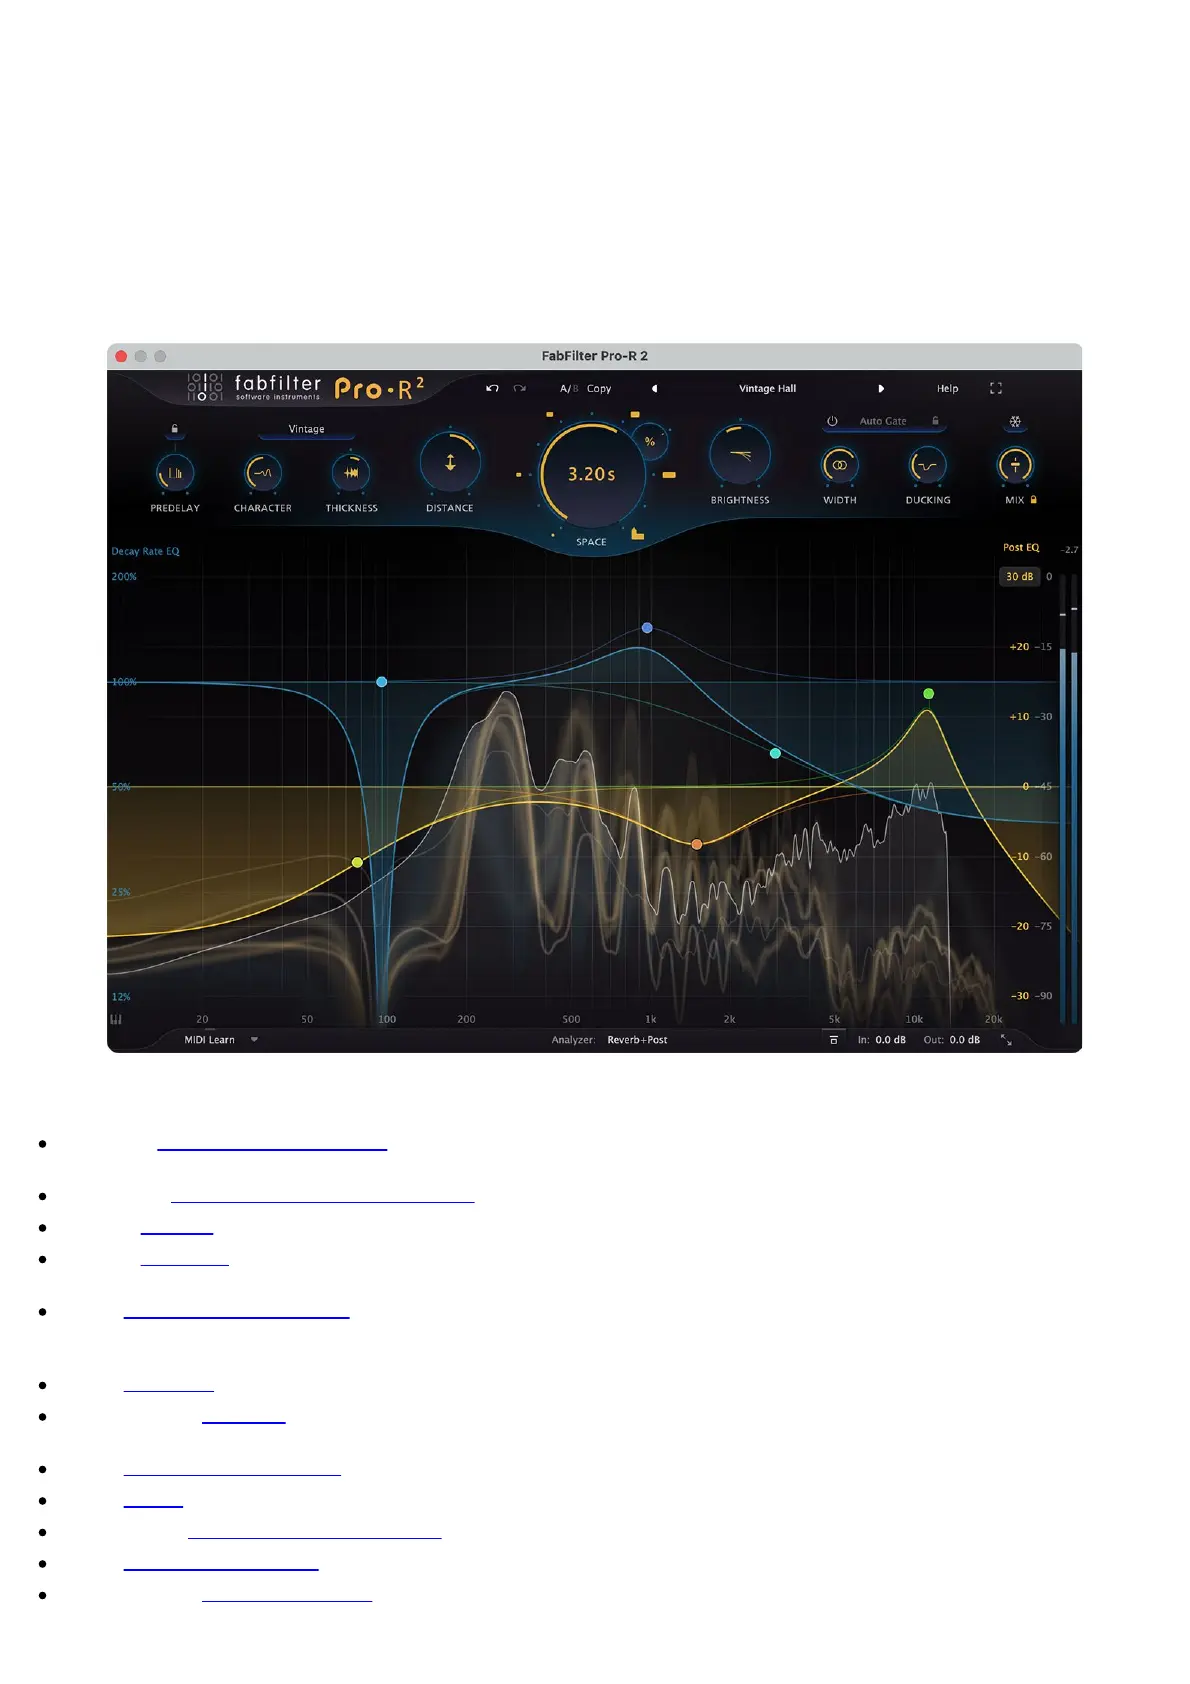Toggle the Auto Gate lock icon
The image size is (1190, 1684).
pyautogui.click(x=935, y=421)
